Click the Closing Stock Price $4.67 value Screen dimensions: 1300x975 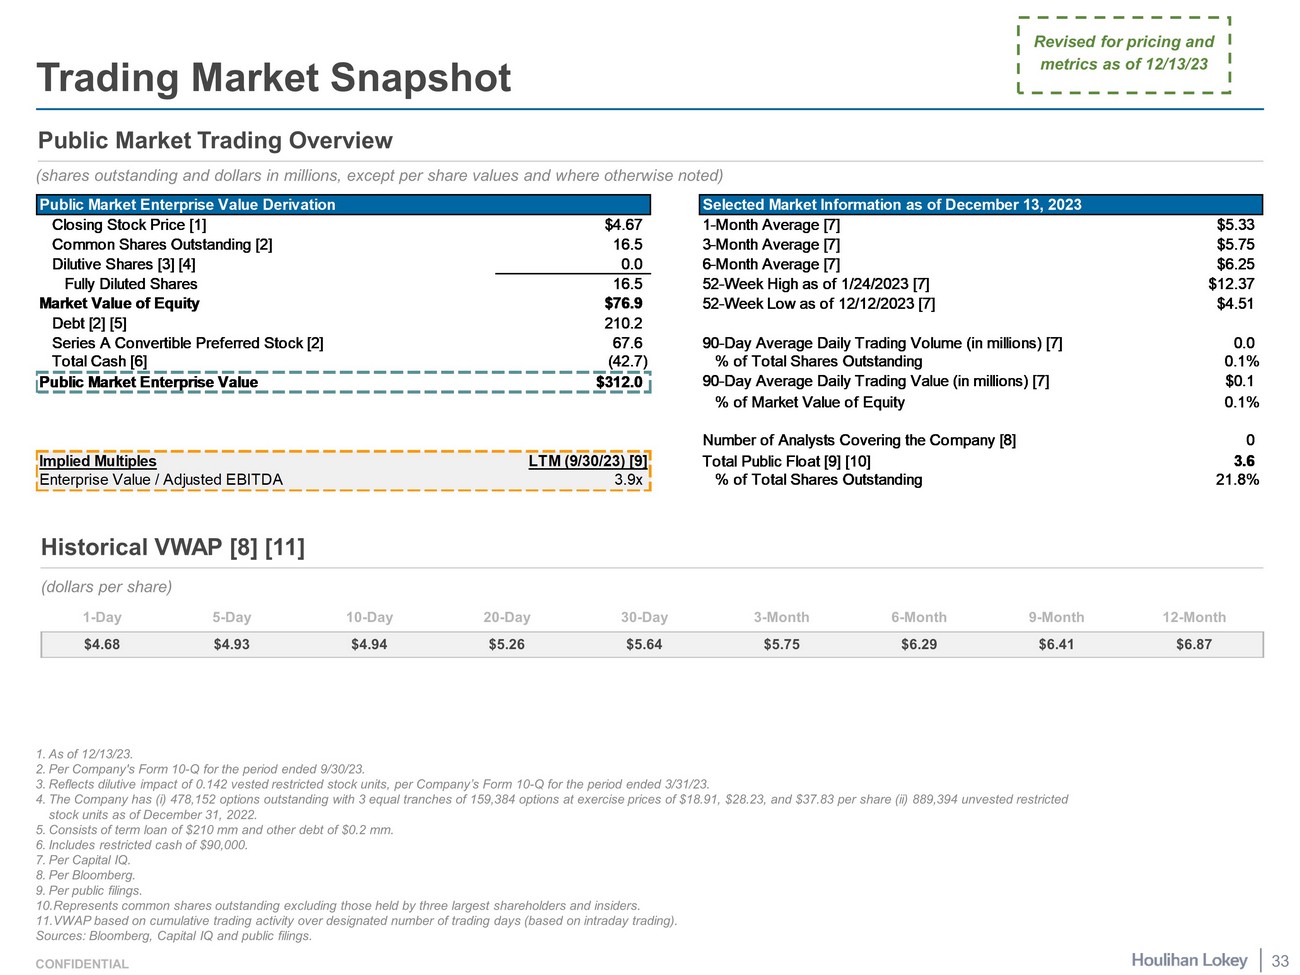[623, 225]
